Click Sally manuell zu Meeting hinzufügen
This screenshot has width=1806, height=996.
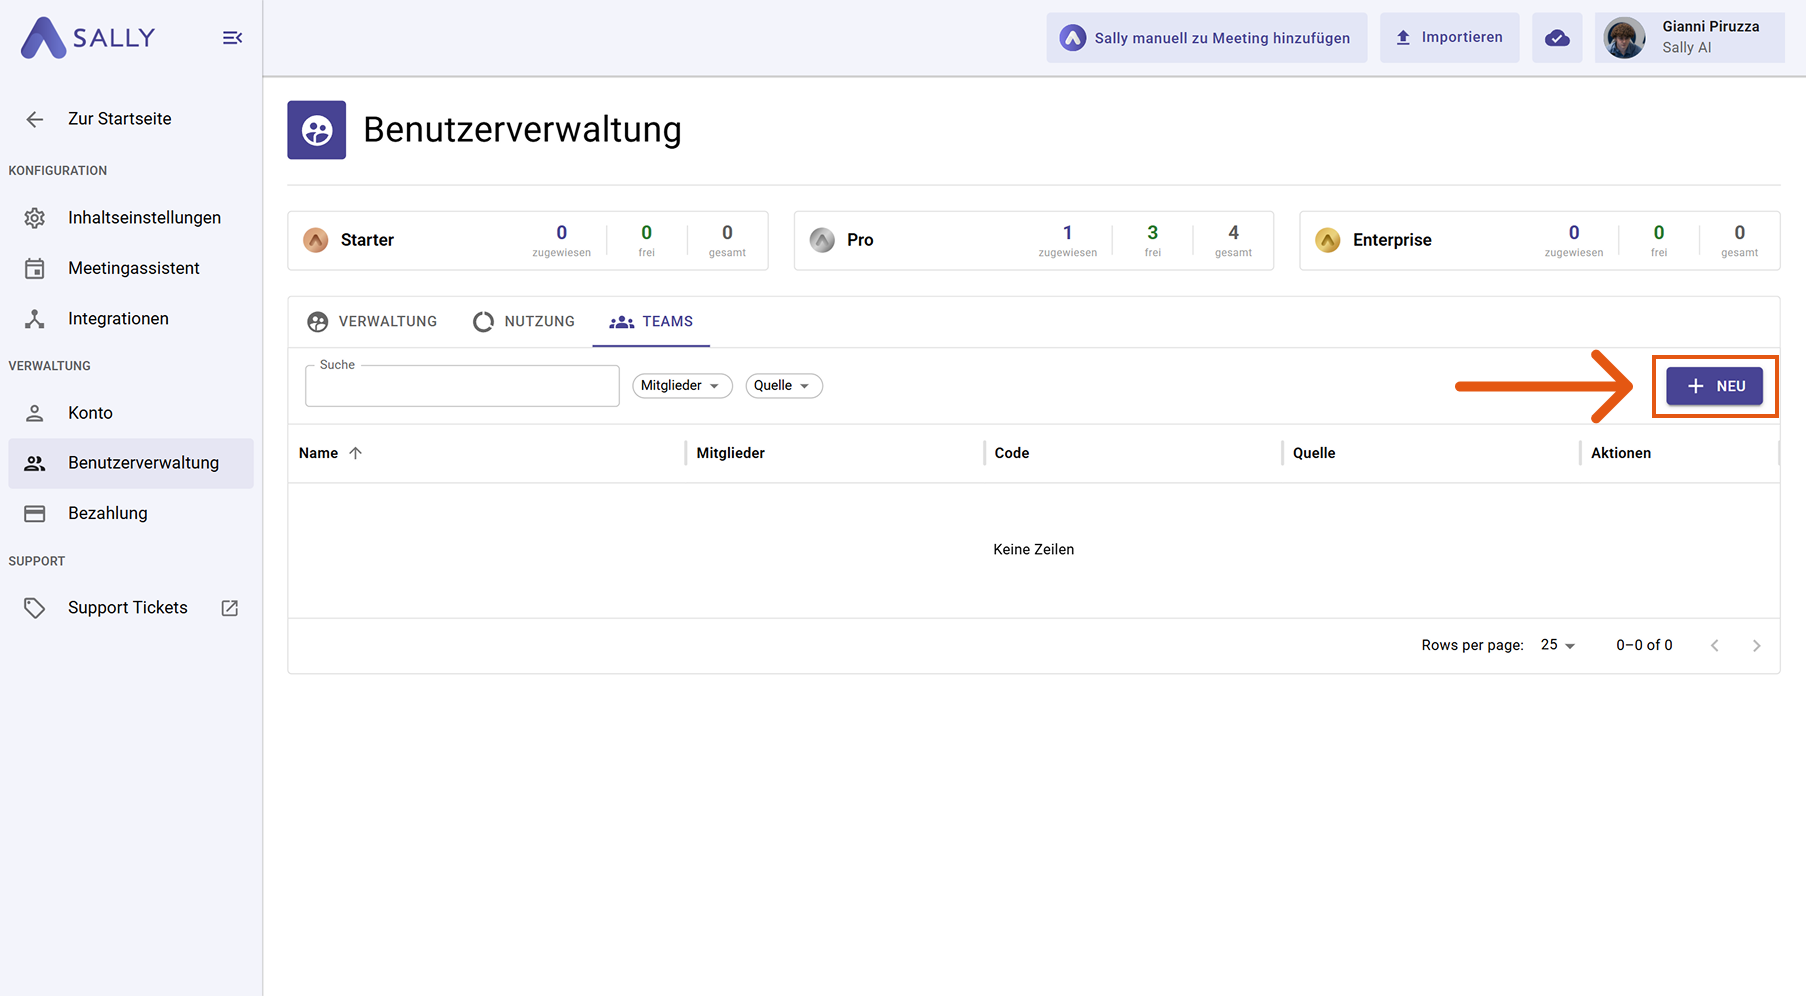pyautogui.click(x=1206, y=38)
